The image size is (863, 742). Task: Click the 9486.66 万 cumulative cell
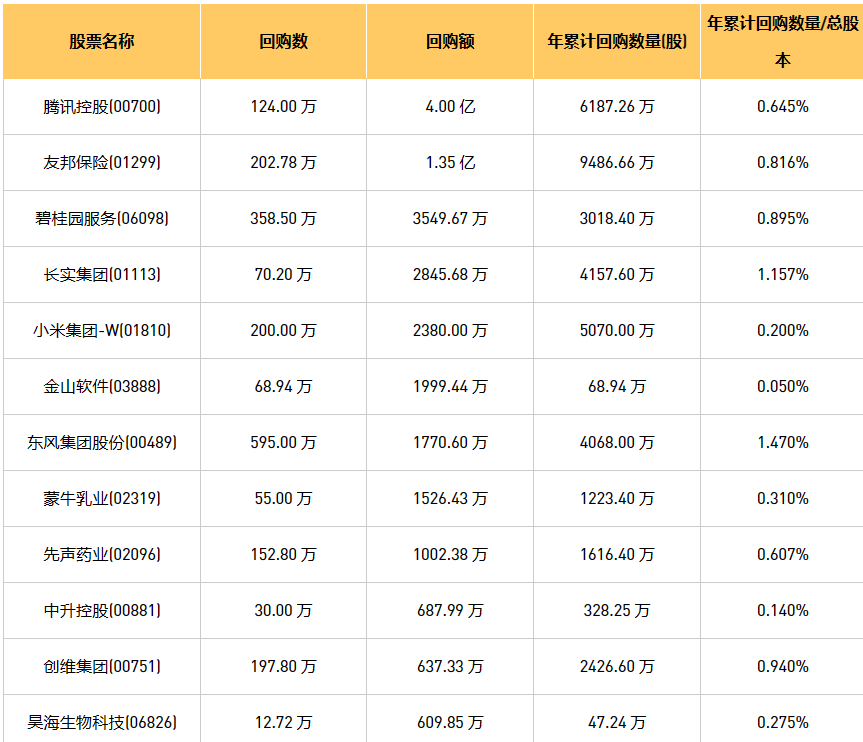coord(616,163)
